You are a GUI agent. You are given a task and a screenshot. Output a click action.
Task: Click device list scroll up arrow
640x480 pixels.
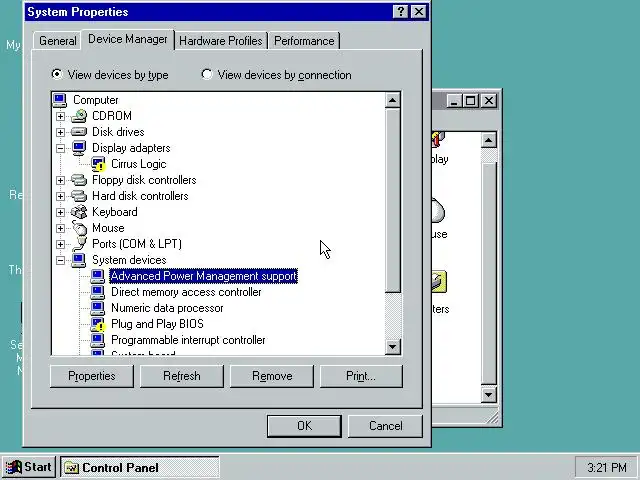[393, 100]
